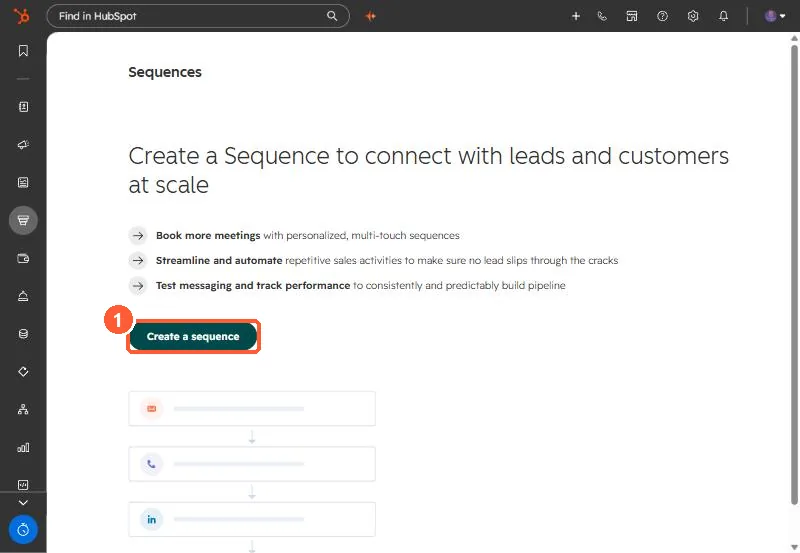Viewport: 800px width, 553px height.
Task: Click the 'Book more meetings' bullet text
Action: point(208,236)
